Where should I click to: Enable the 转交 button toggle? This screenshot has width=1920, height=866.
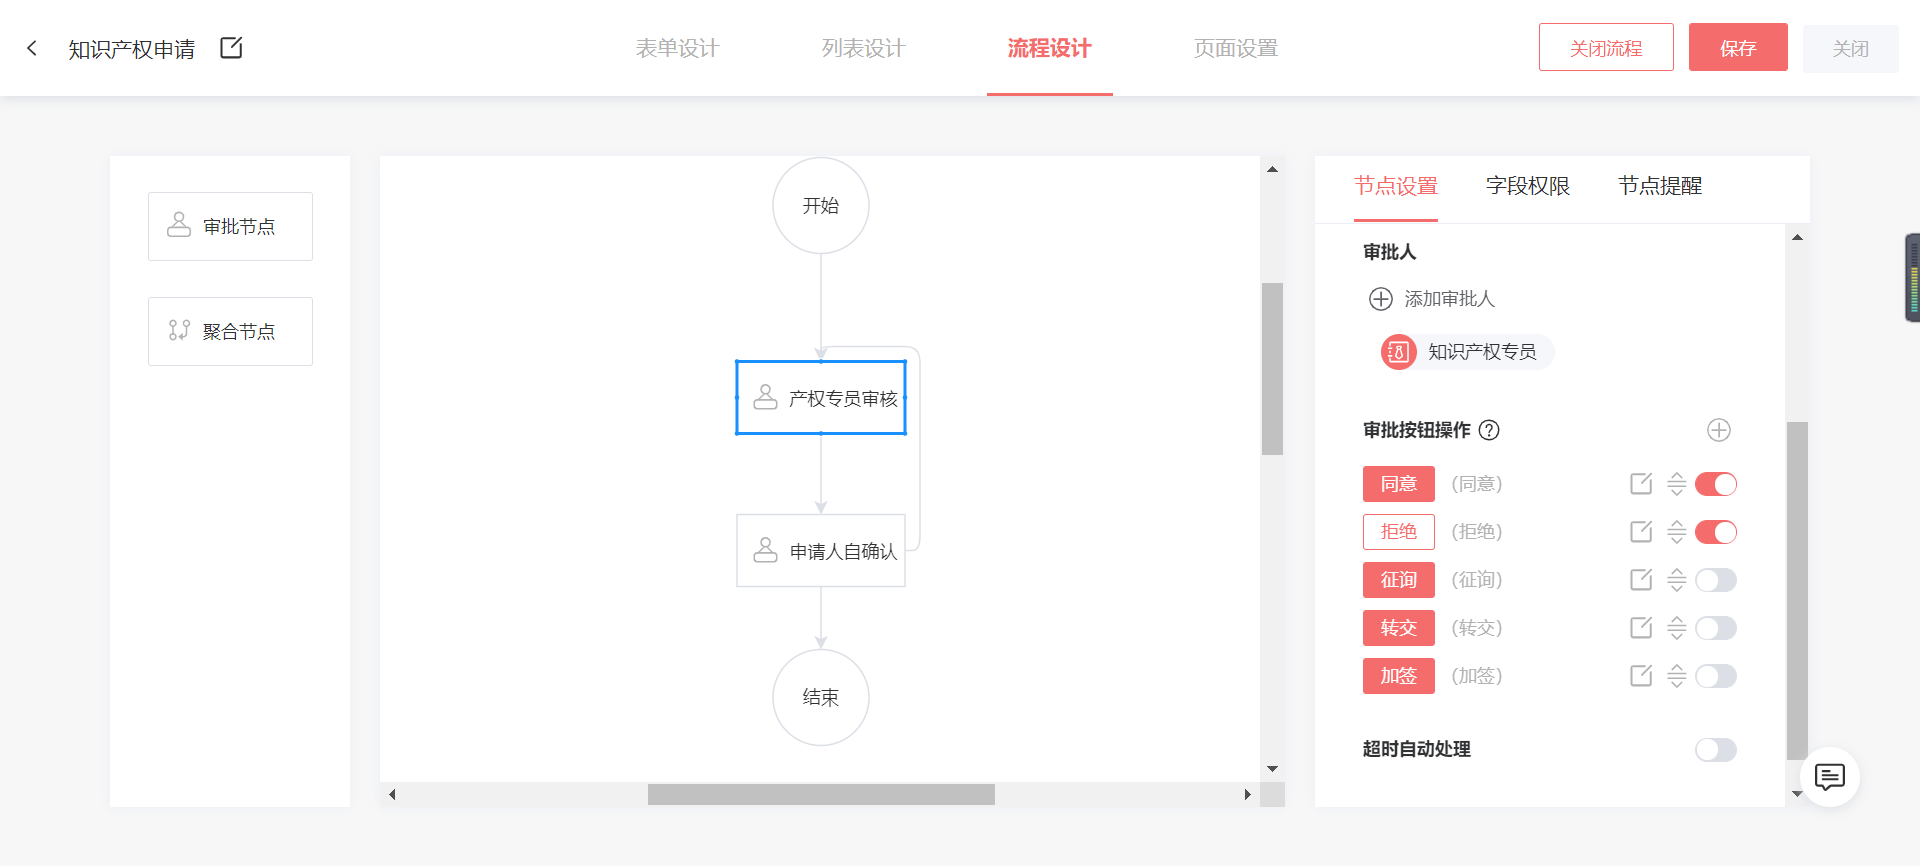[1716, 628]
